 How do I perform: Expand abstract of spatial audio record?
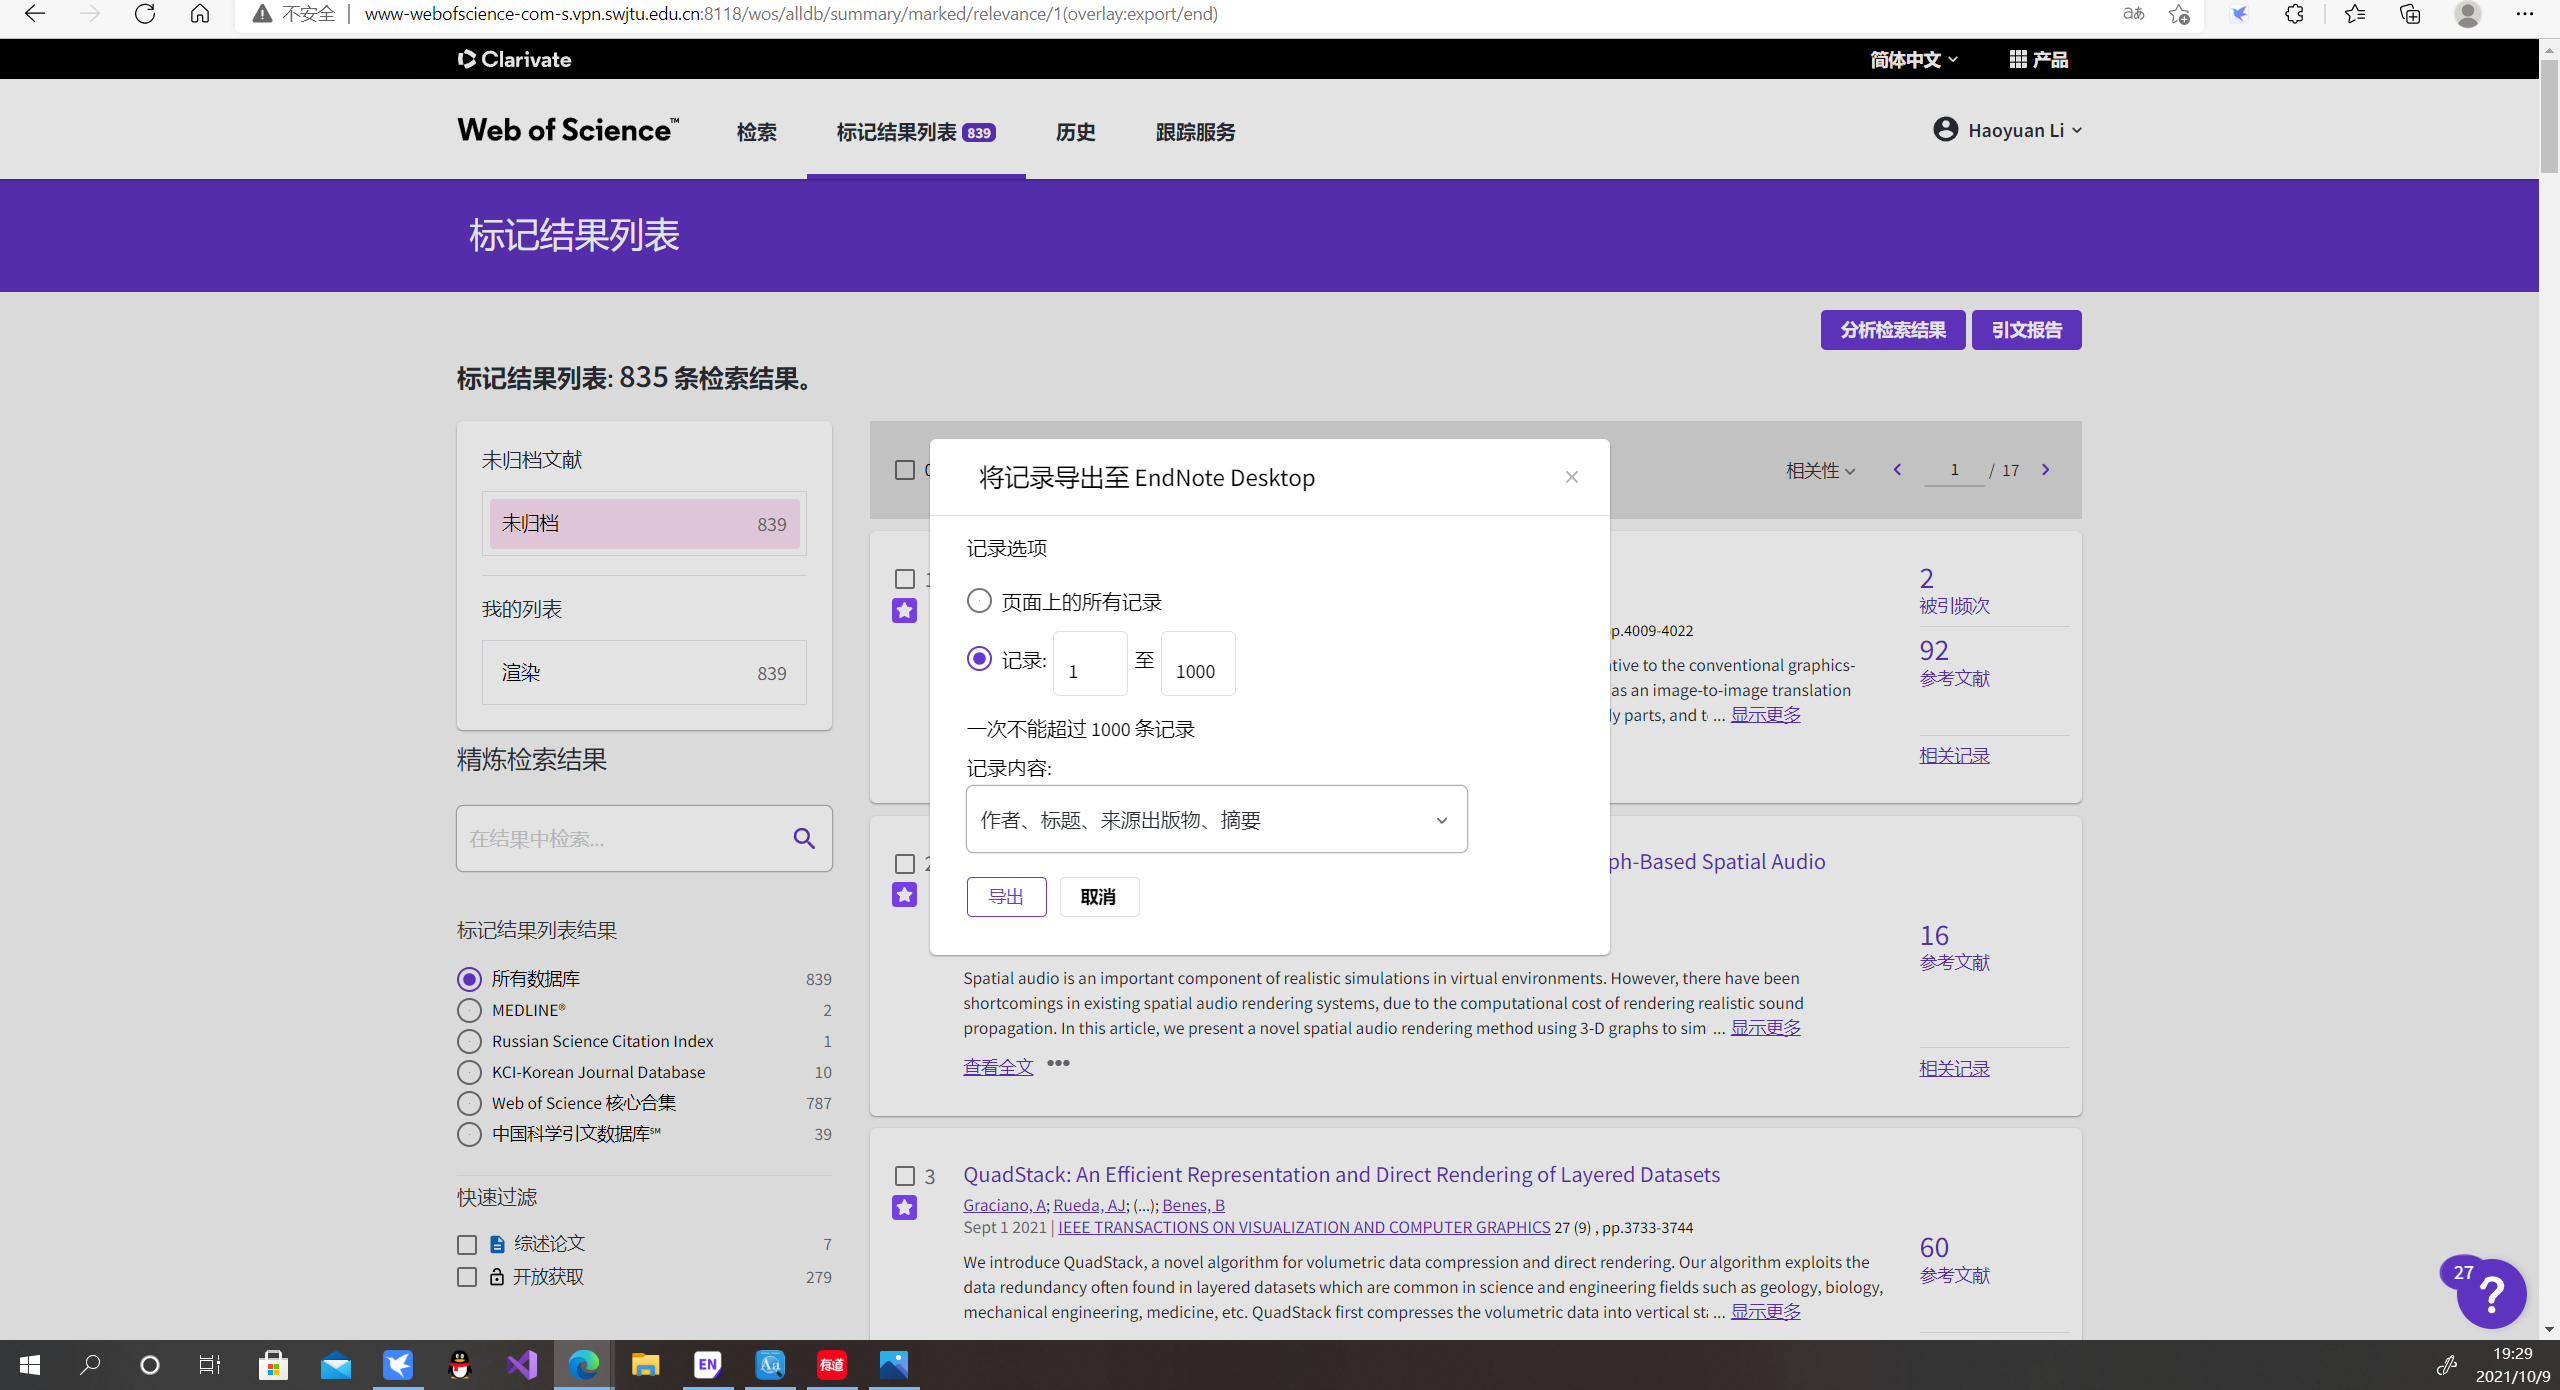[1766, 1028]
